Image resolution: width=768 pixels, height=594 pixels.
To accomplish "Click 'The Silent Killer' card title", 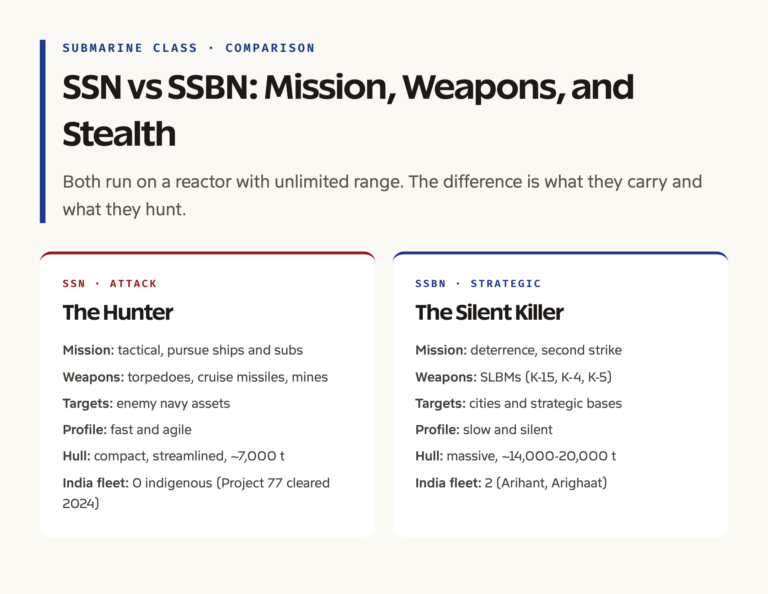I will point(489,312).
